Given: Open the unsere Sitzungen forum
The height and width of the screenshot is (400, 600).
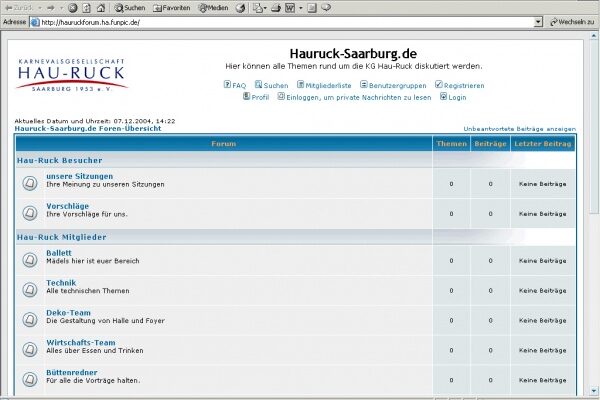Looking at the screenshot, I should tap(80, 176).
